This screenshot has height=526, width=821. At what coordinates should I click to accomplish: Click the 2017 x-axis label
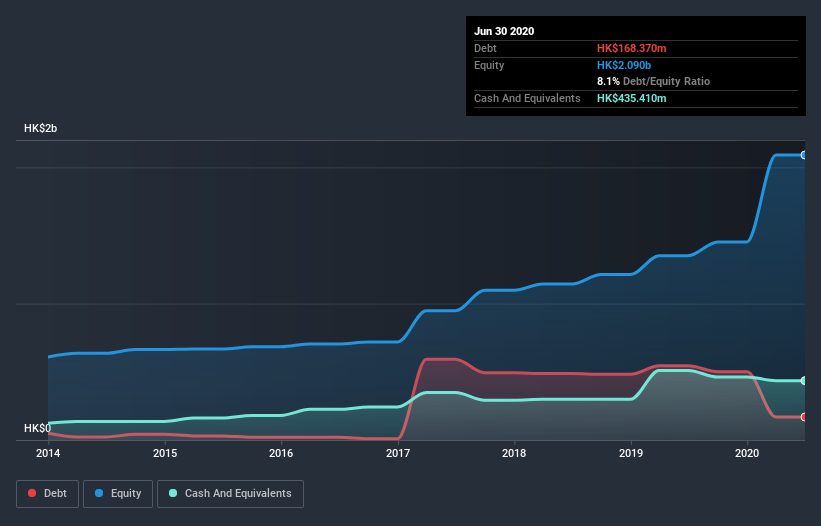pos(398,453)
